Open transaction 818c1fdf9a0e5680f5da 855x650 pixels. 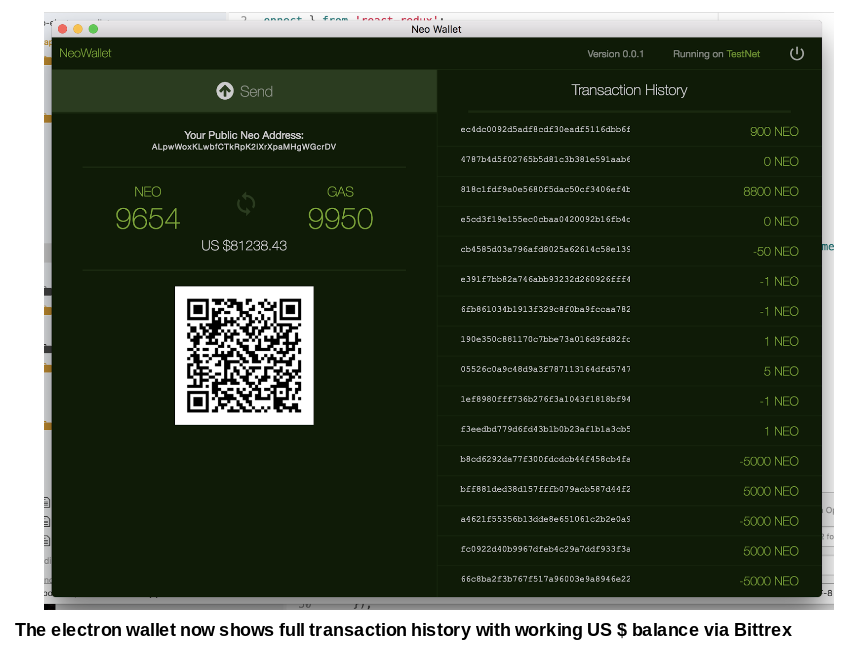(545, 189)
